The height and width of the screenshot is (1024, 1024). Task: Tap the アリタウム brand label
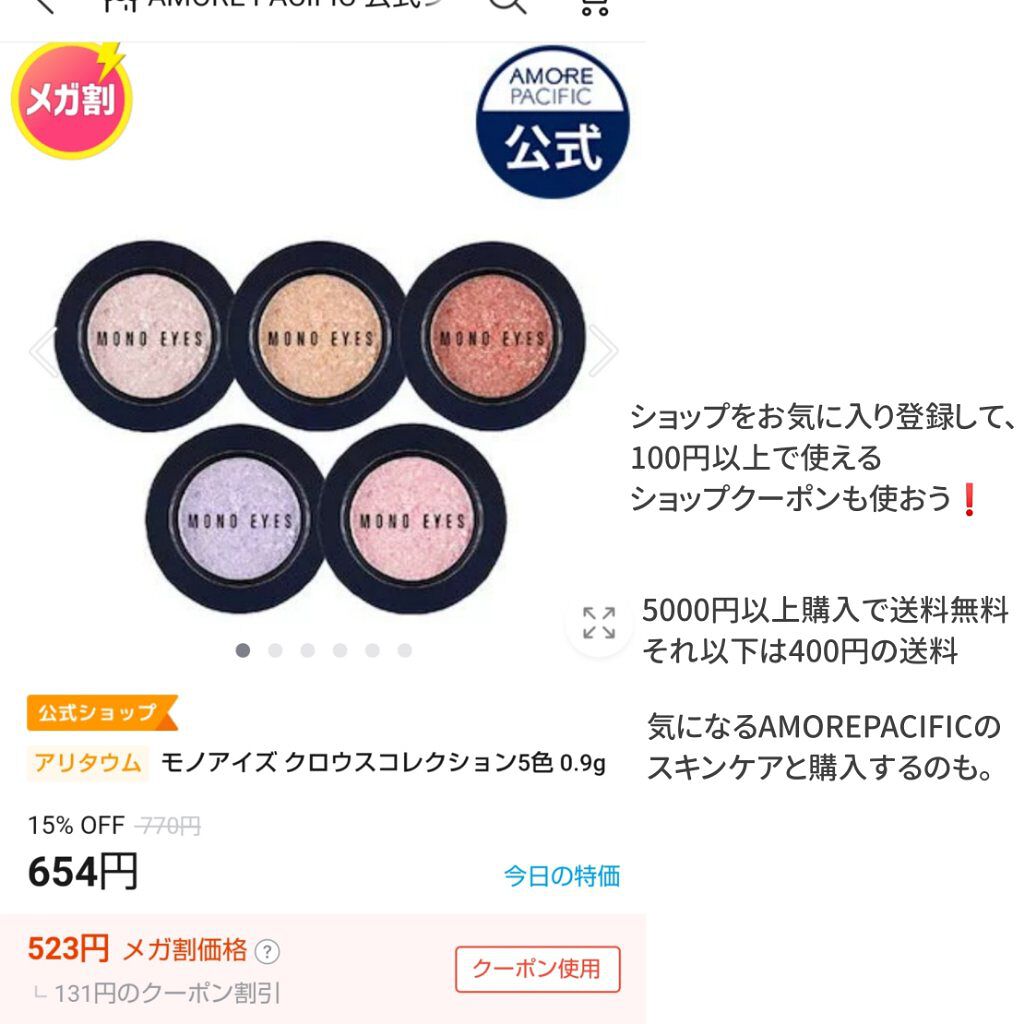click(x=88, y=763)
